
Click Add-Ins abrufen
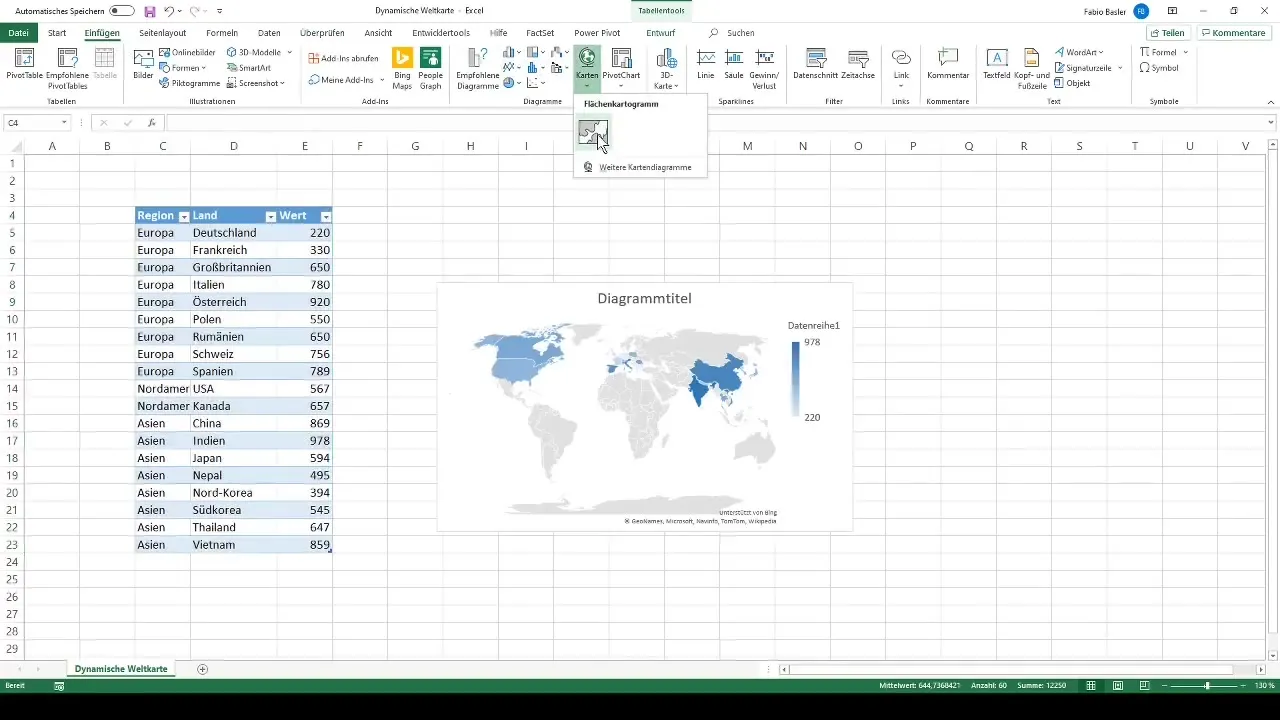coord(343,58)
